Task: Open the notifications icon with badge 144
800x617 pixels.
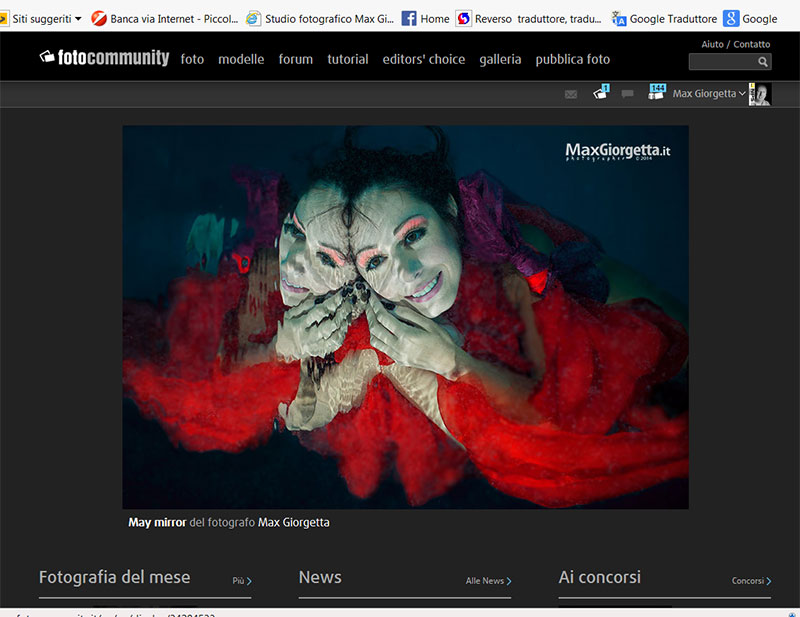Action: (x=657, y=92)
